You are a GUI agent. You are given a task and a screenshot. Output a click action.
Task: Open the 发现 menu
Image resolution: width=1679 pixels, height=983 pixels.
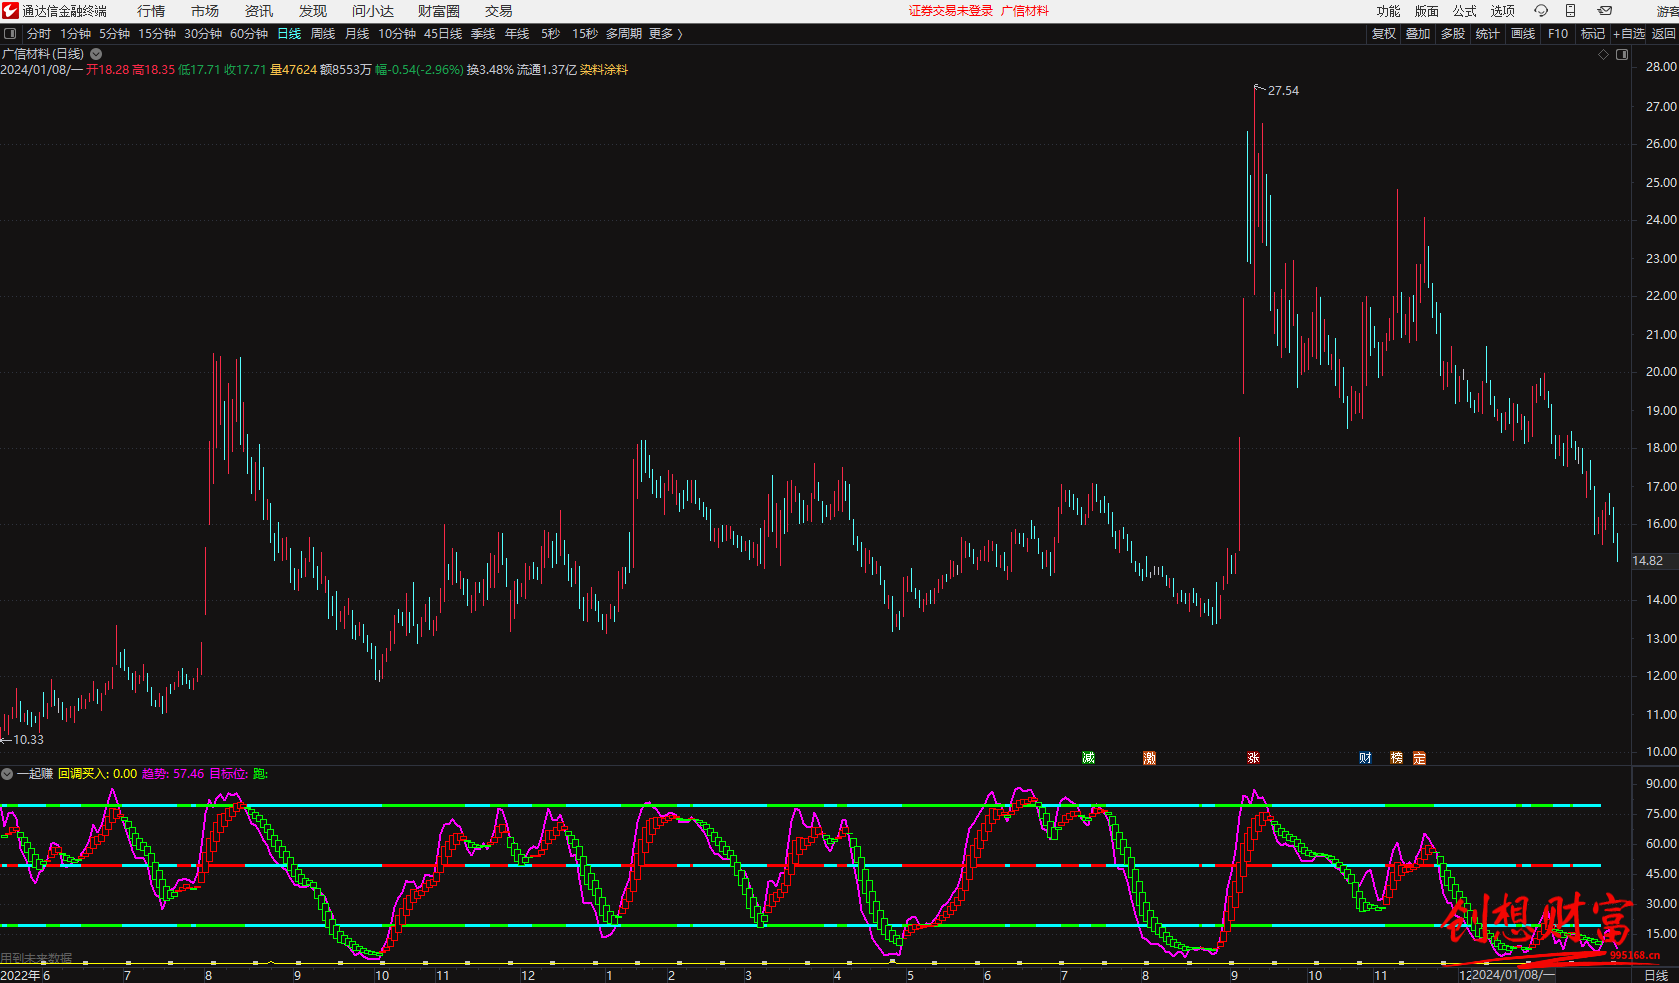pos(313,11)
